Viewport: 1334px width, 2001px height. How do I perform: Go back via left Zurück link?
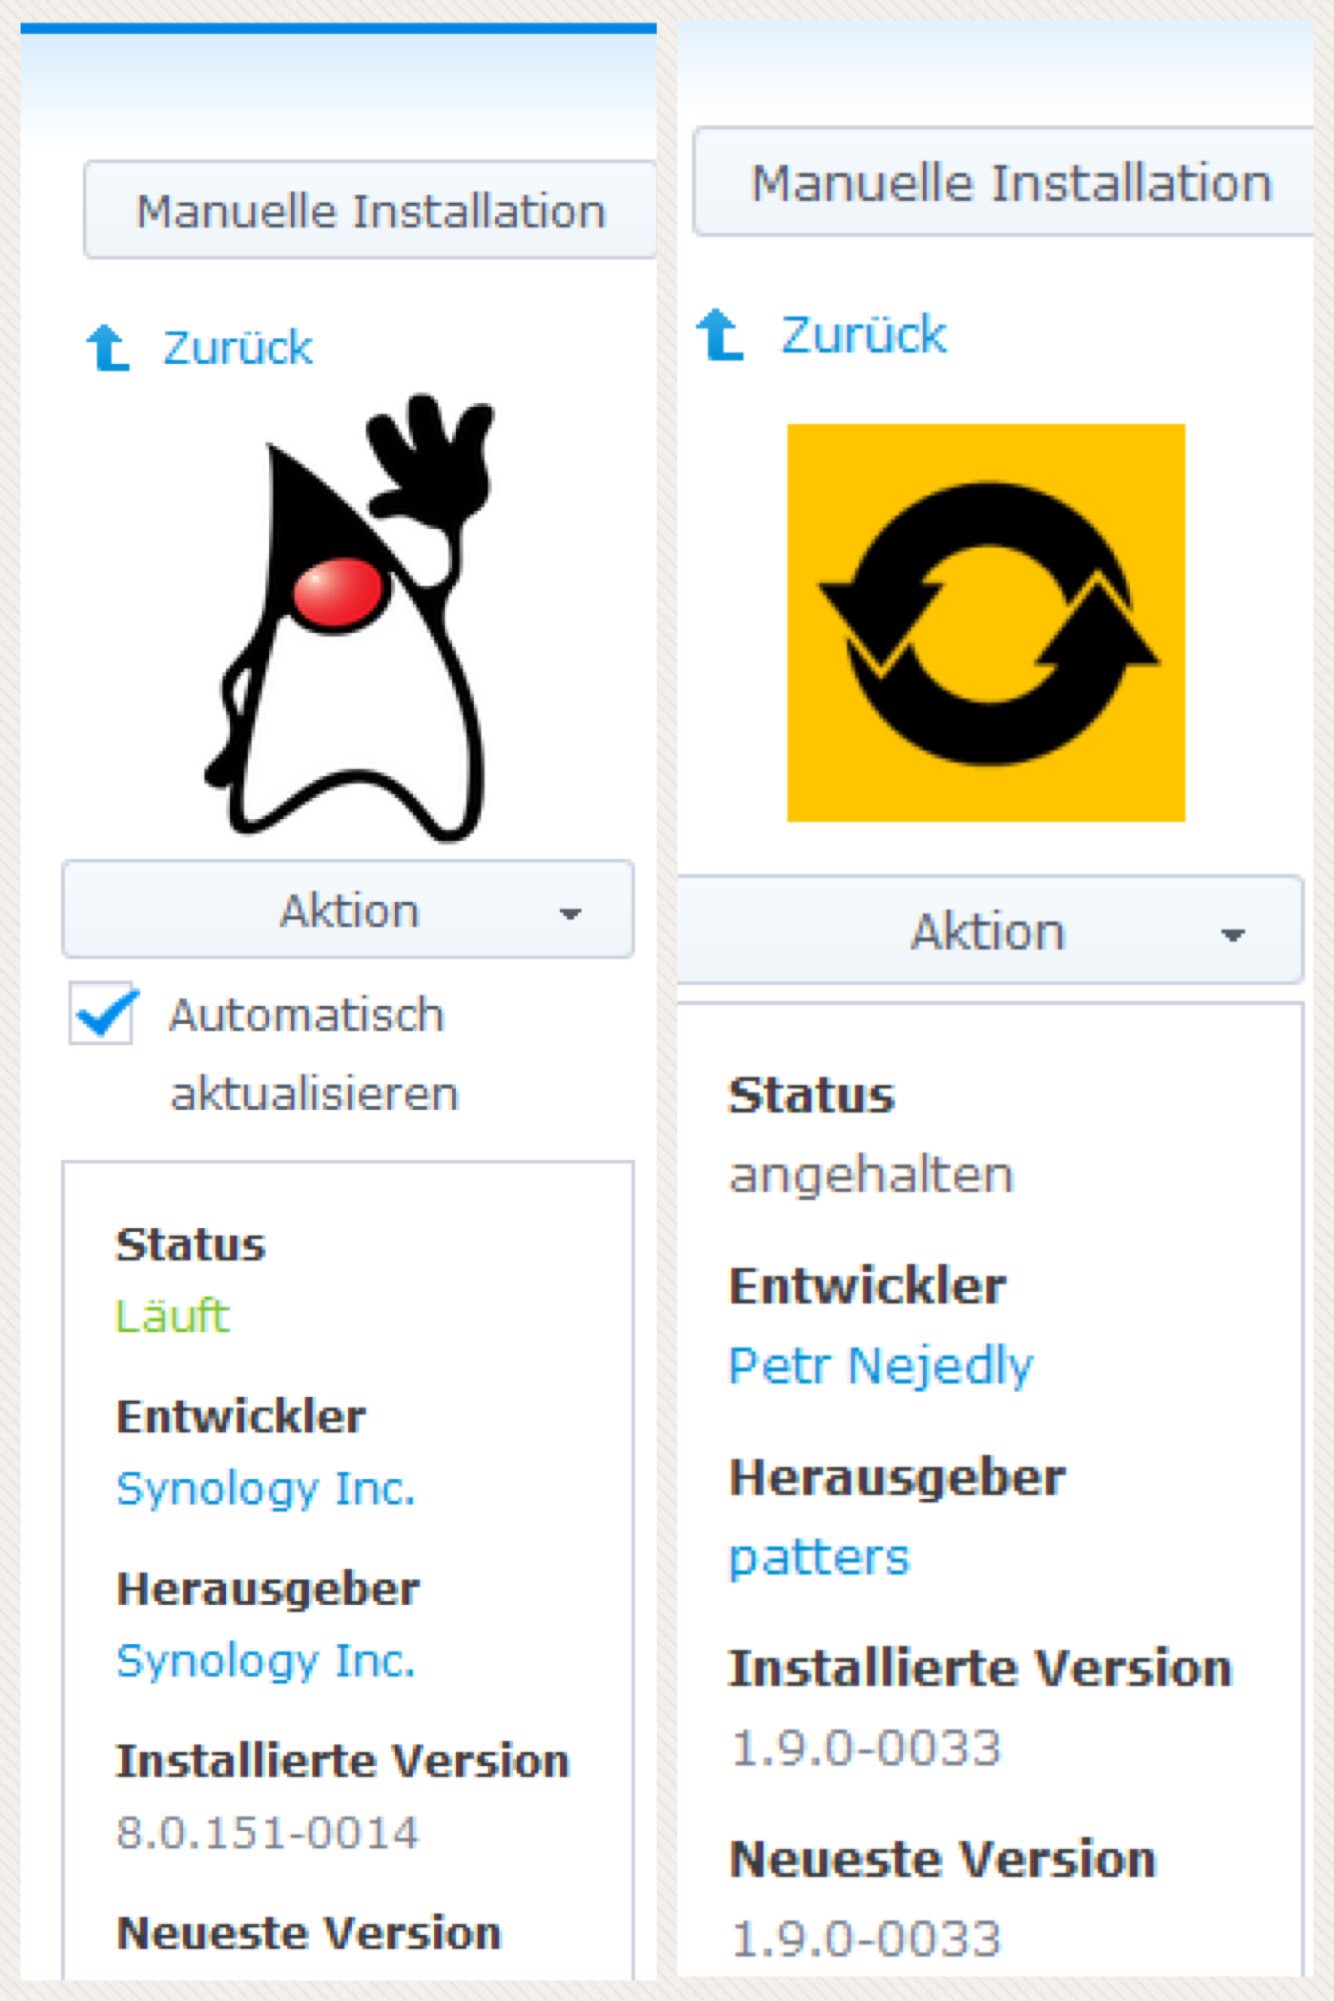pos(238,348)
